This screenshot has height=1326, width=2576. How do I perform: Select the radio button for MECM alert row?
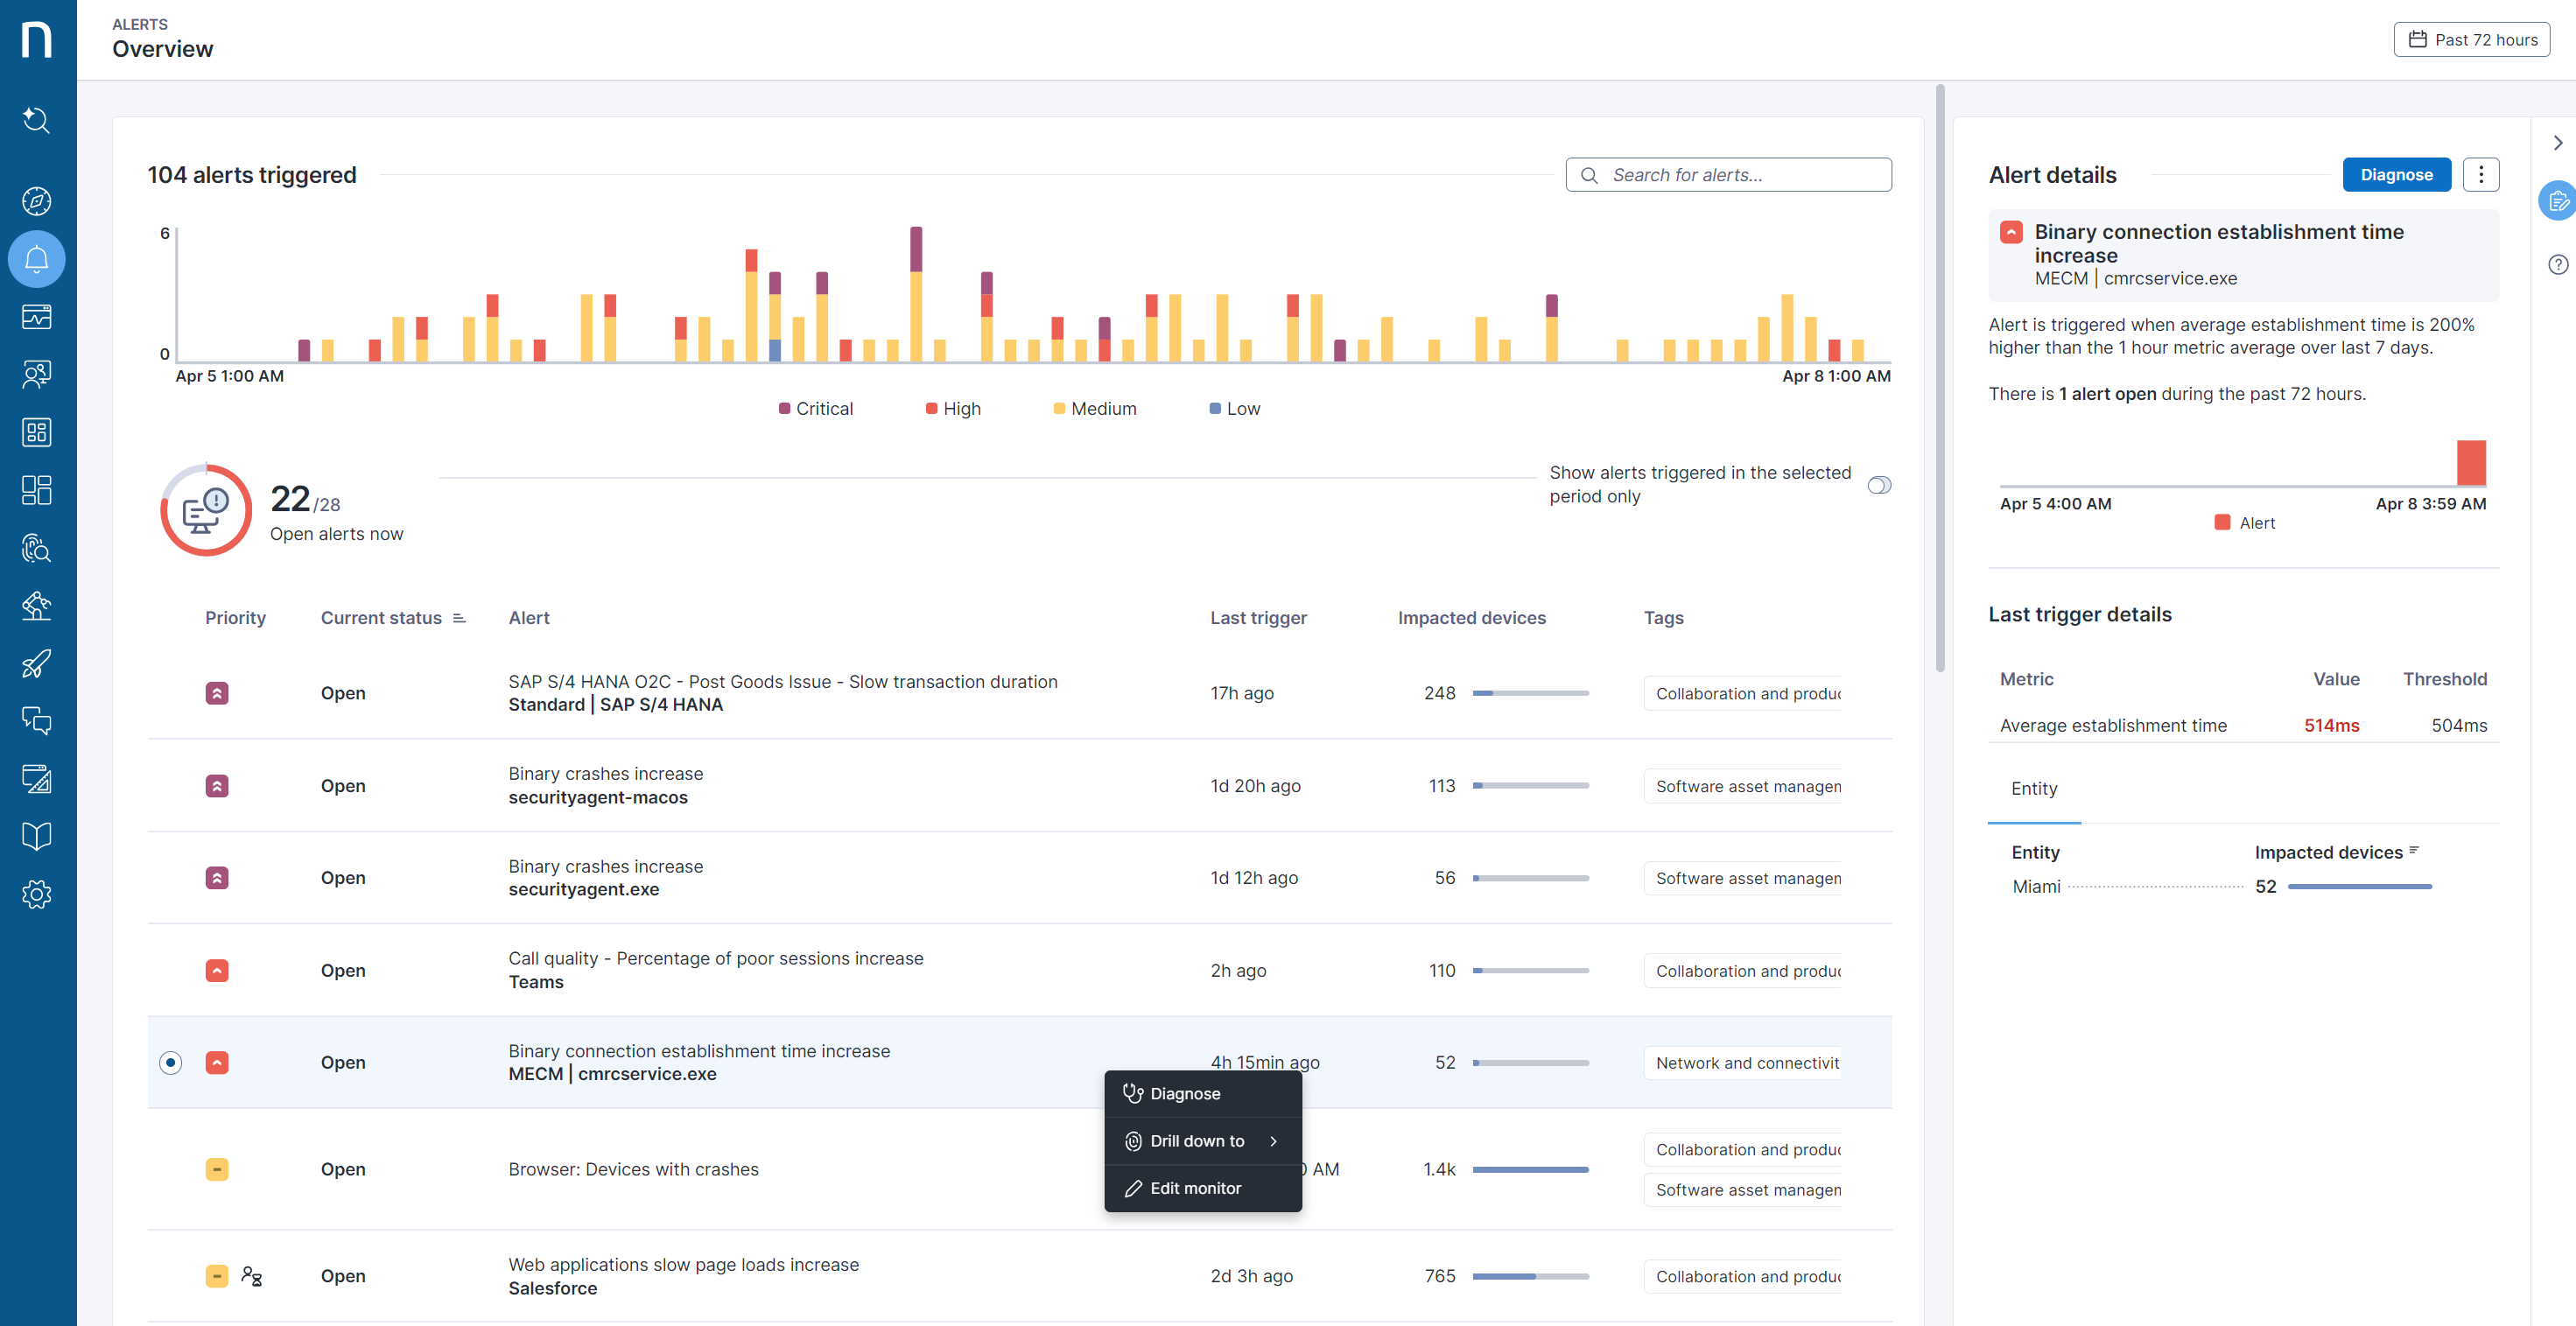point(171,1062)
